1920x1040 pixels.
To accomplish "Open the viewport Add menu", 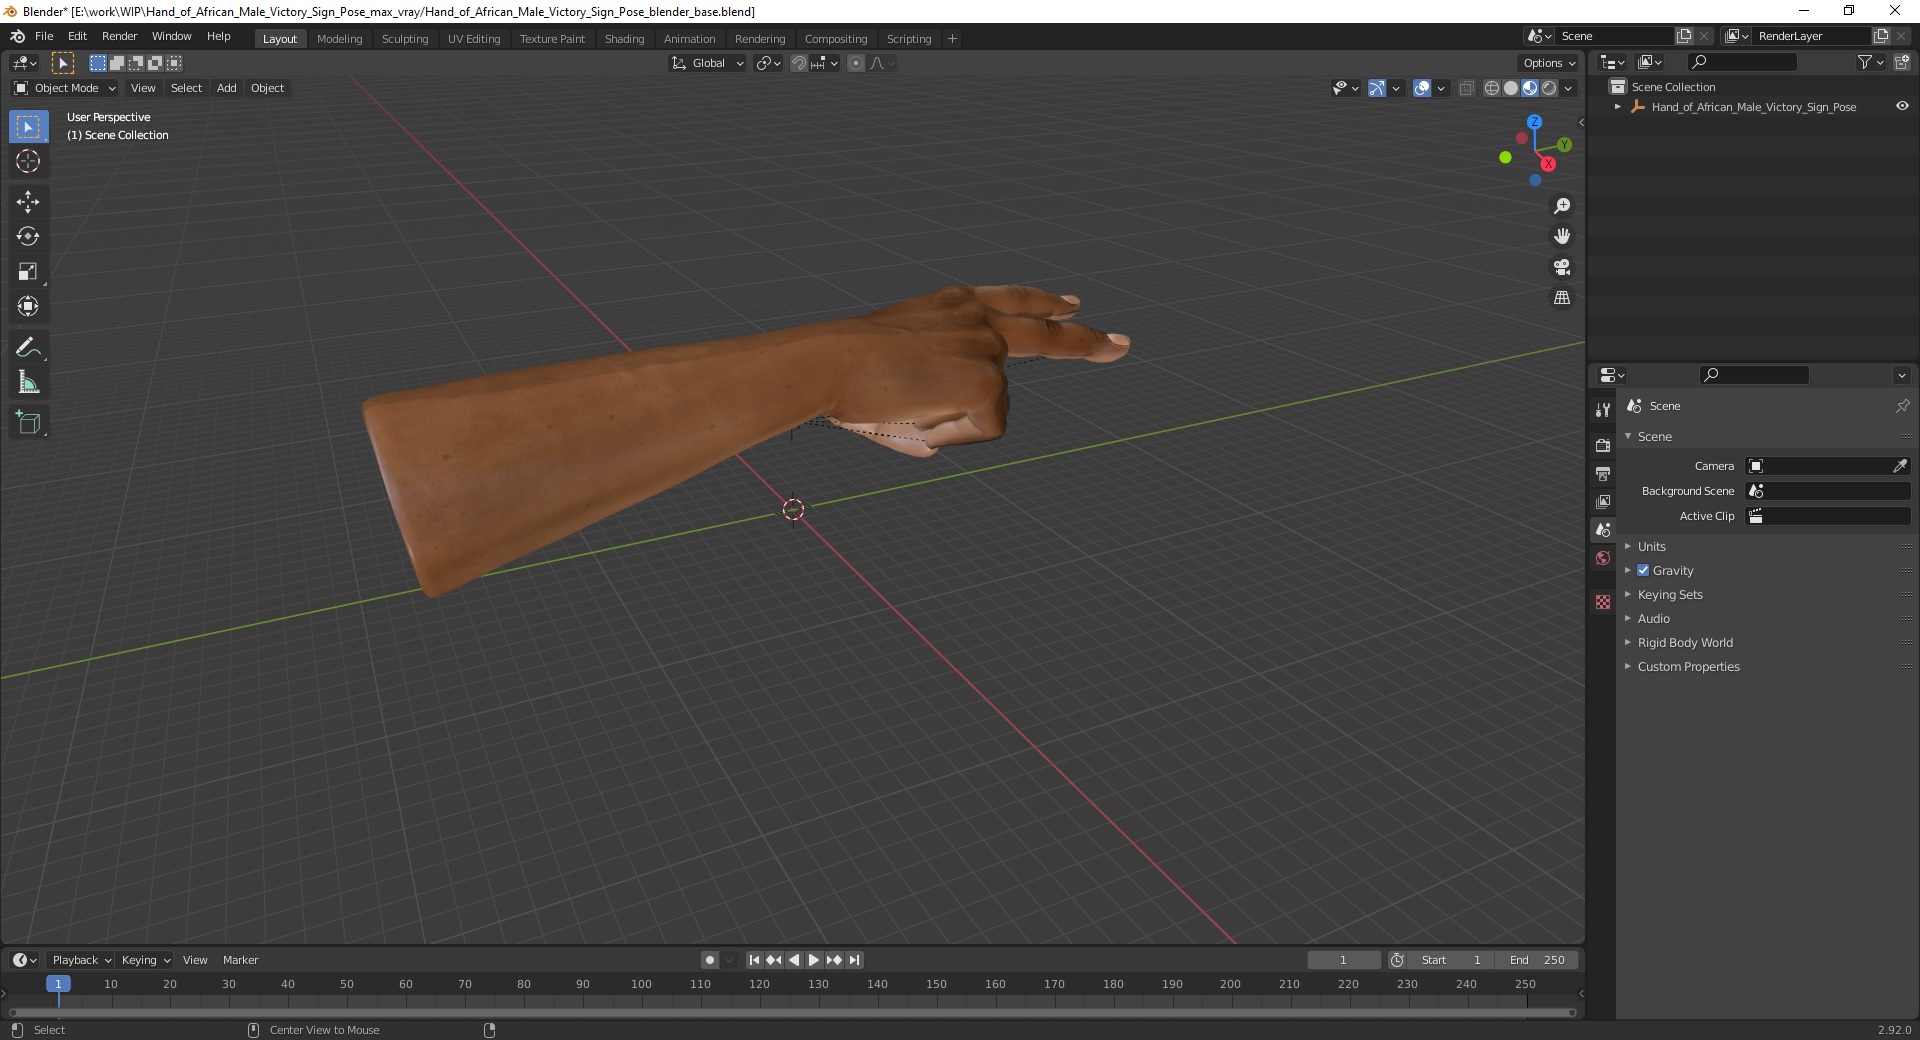I will [x=227, y=88].
